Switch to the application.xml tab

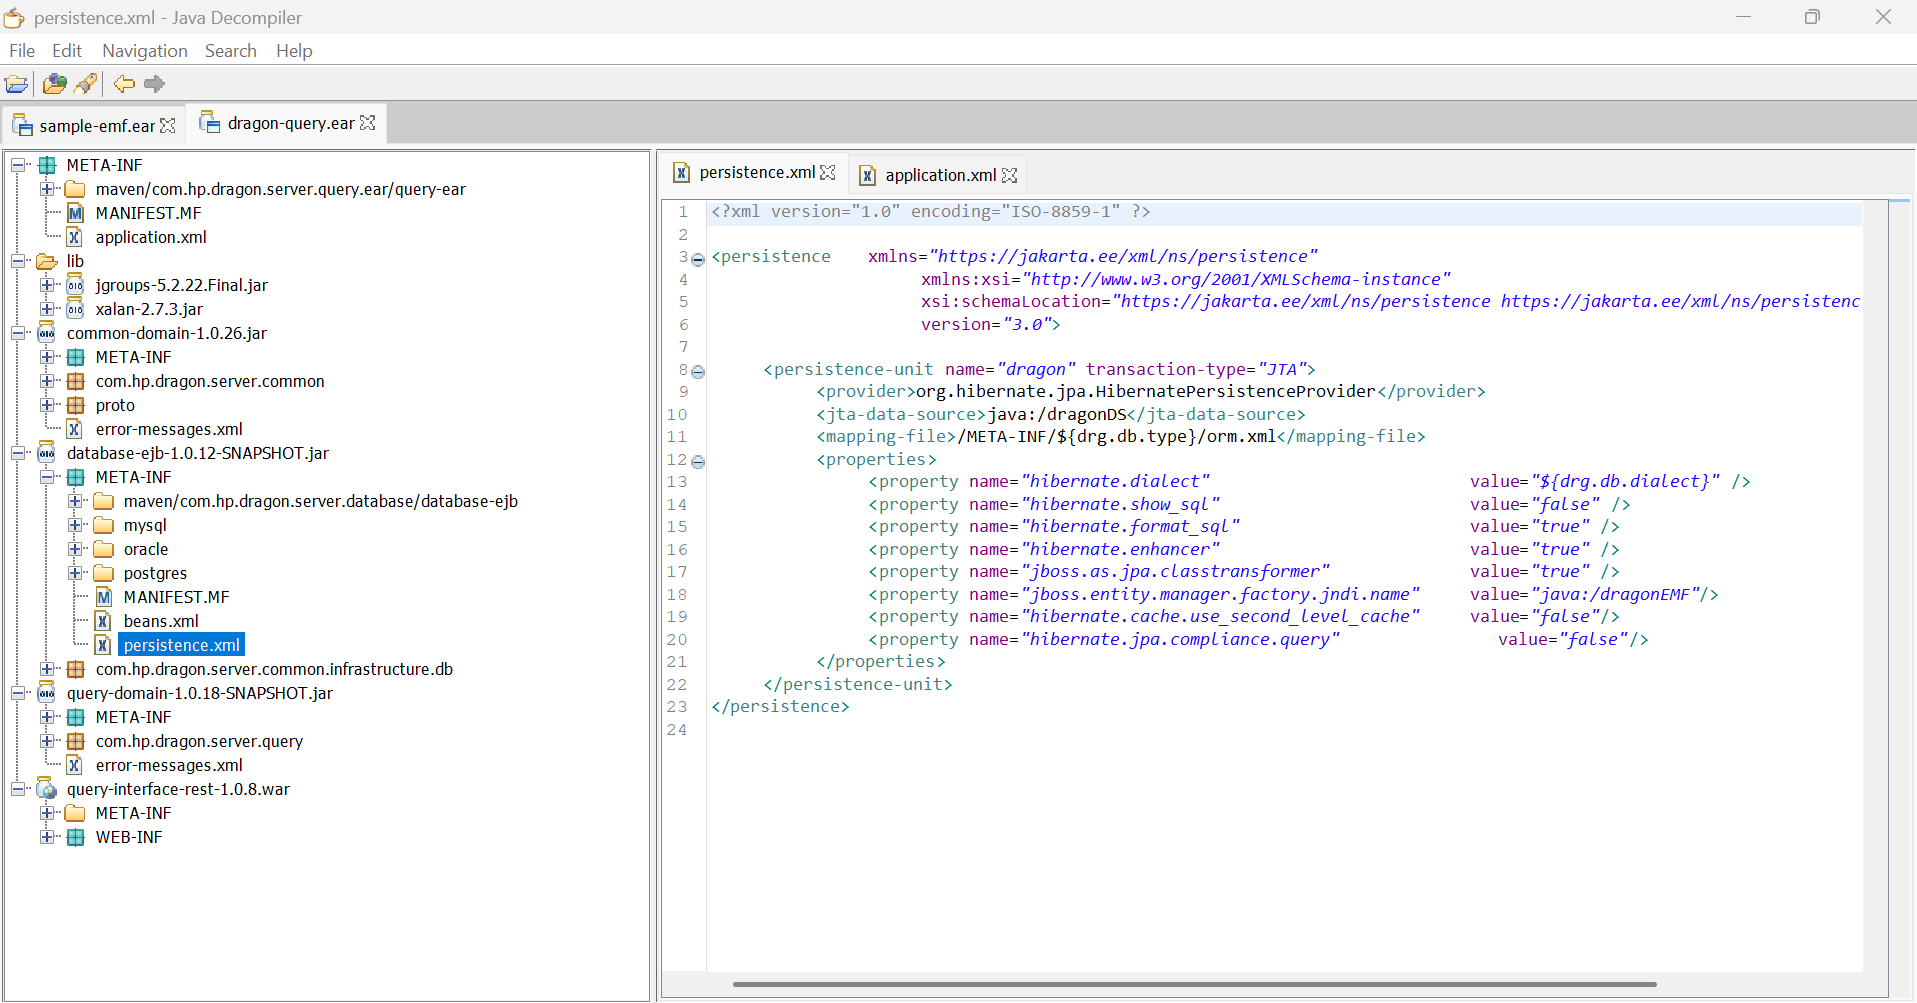pos(940,175)
